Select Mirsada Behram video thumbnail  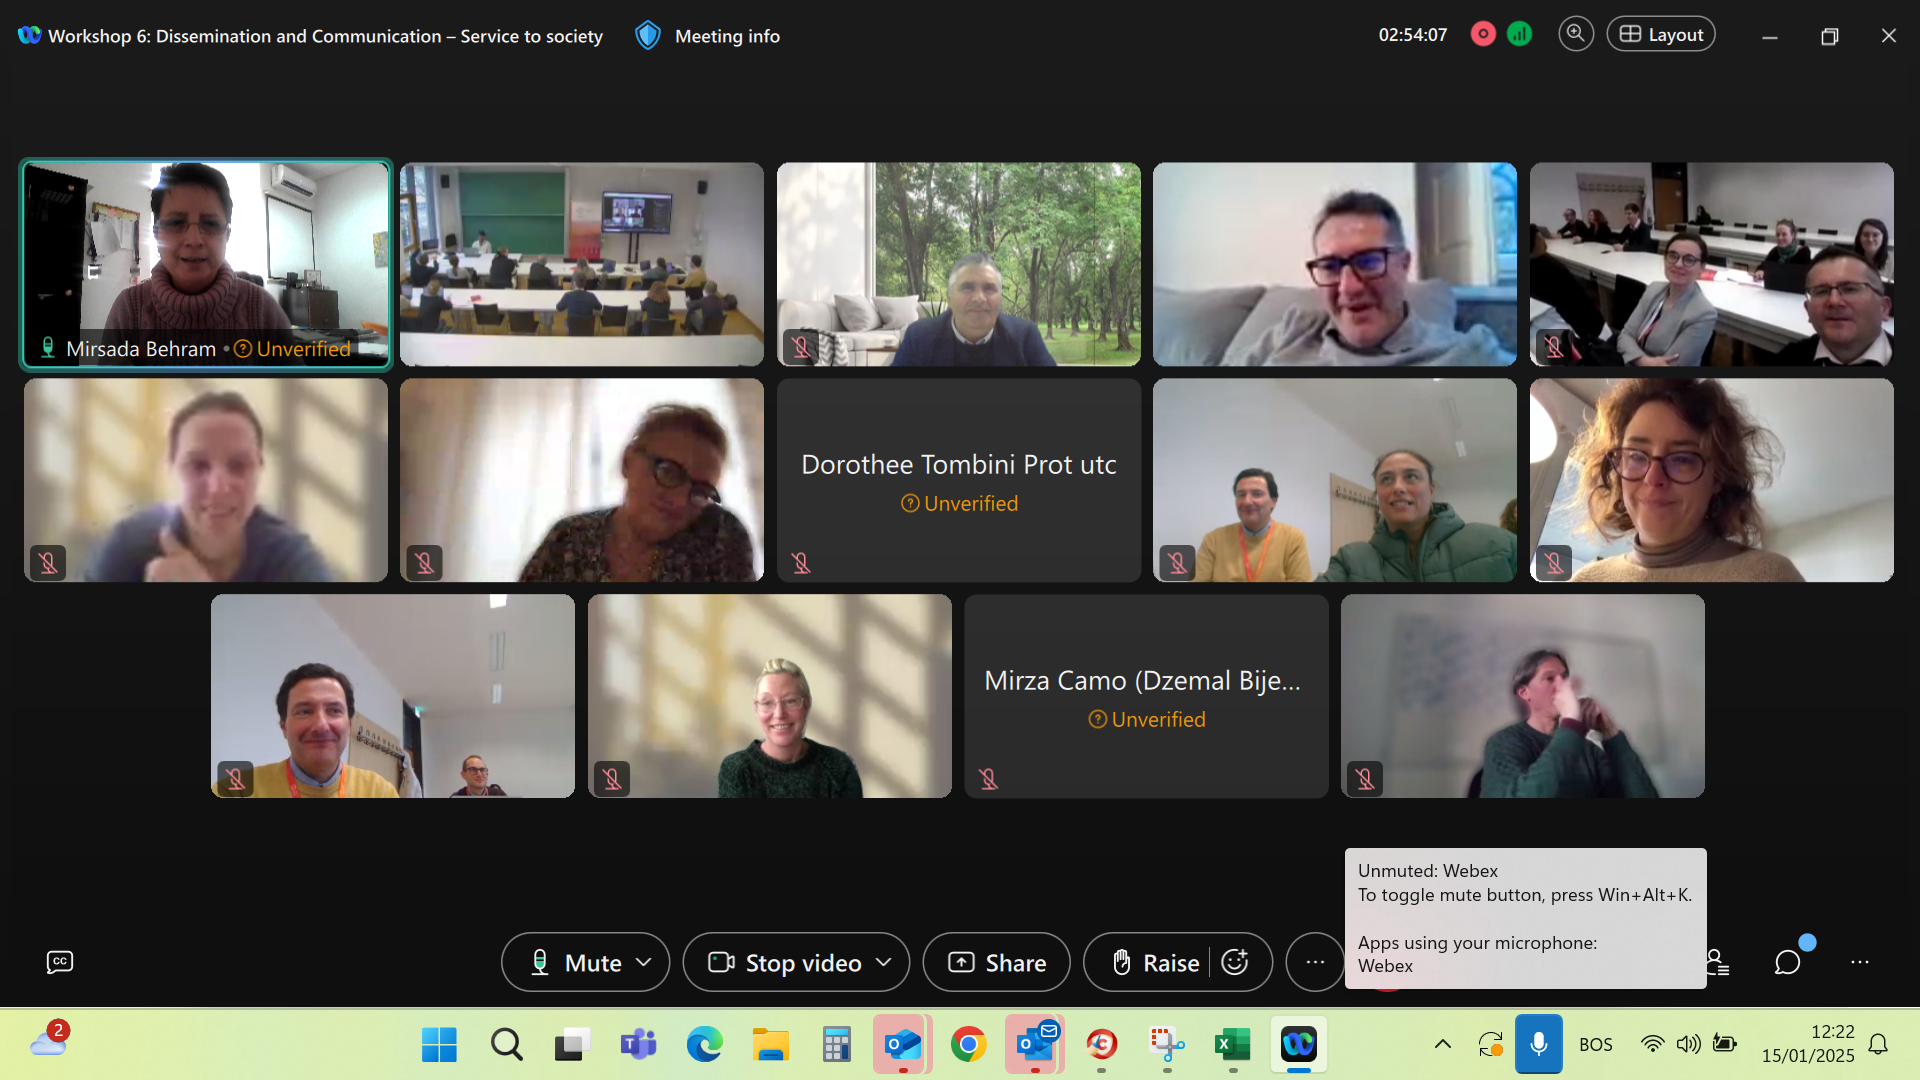206,264
